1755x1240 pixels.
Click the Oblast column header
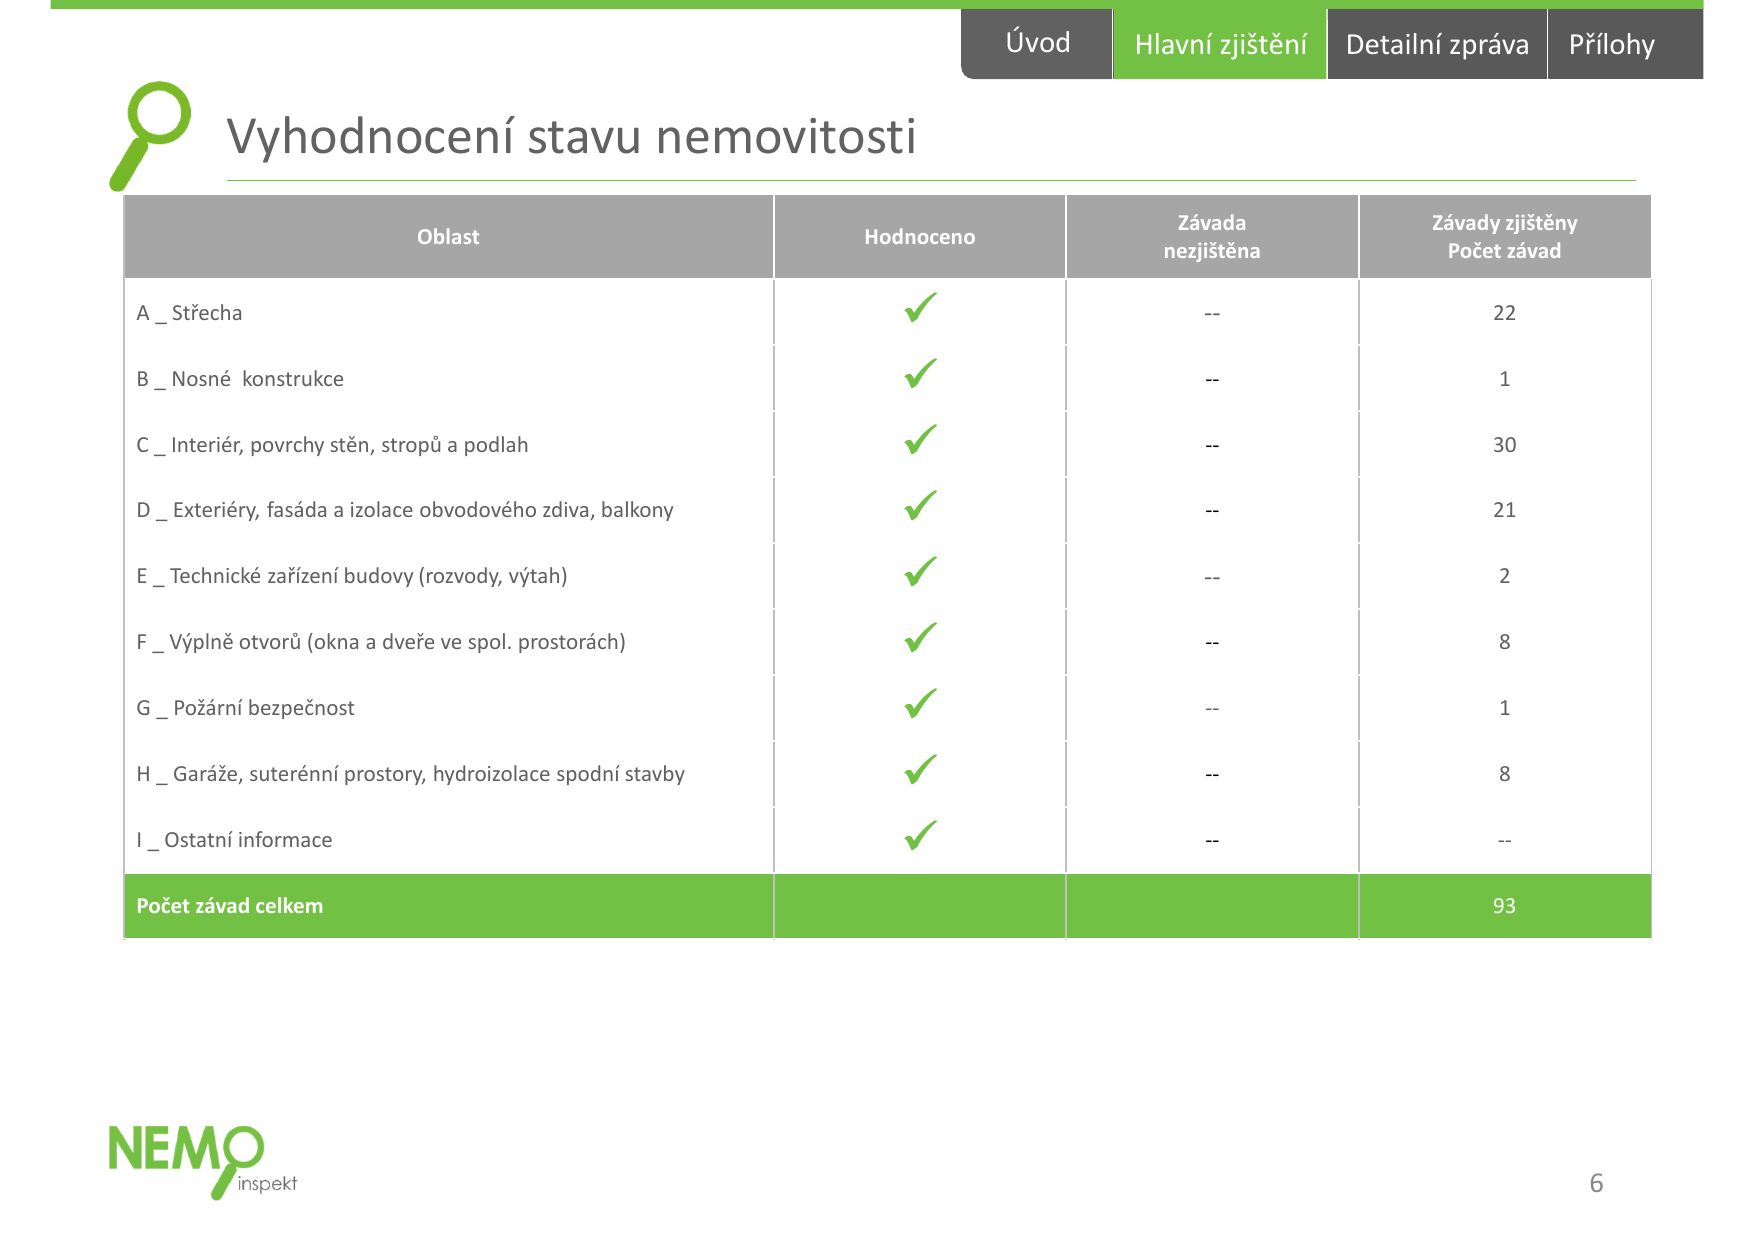coord(448,237)
